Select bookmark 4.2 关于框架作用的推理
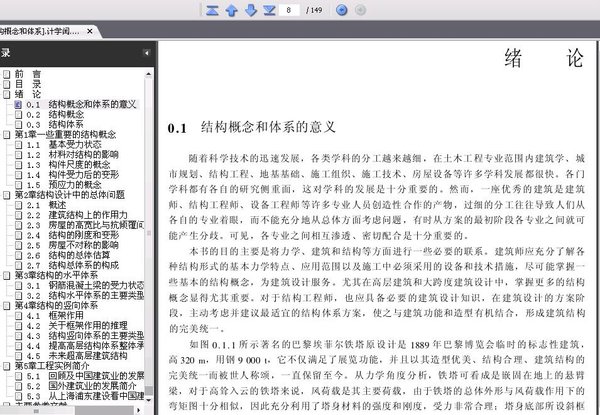600x415 pixels. tap(77, 325)
